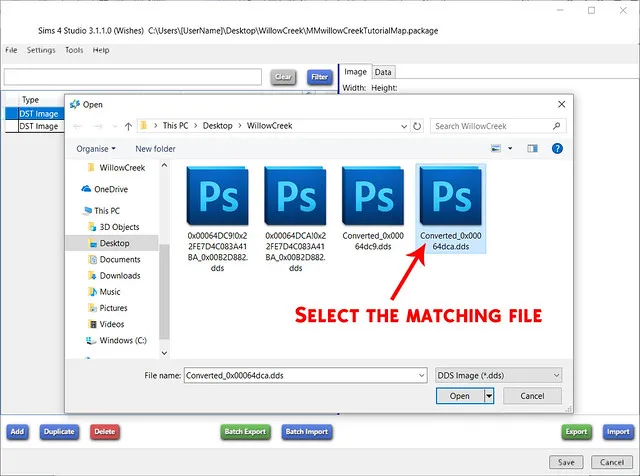Open the blue help question mark icon
Viewport: 640px width, 476px height.
click(557, 148)
